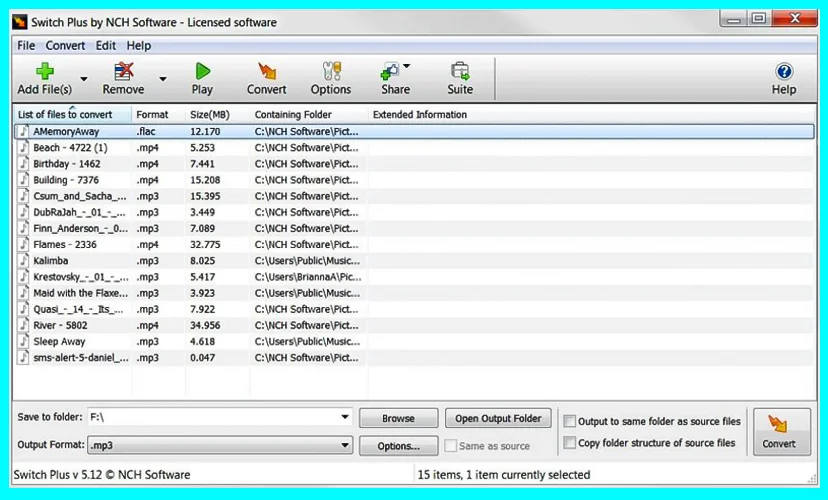Viewport: 828px width, 500px height.
Task: Click the music note icon beside Flames - 2336
Action: click(23, 244)
